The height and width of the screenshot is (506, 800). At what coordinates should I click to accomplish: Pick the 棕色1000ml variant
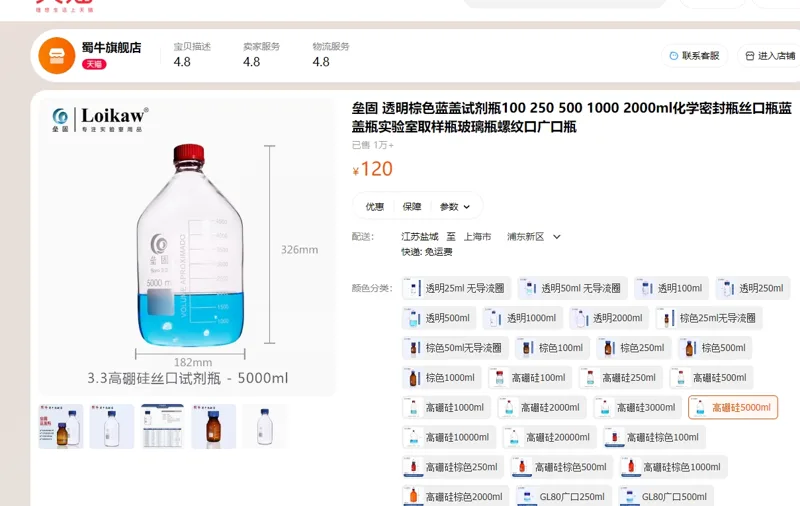coord(441,378)
